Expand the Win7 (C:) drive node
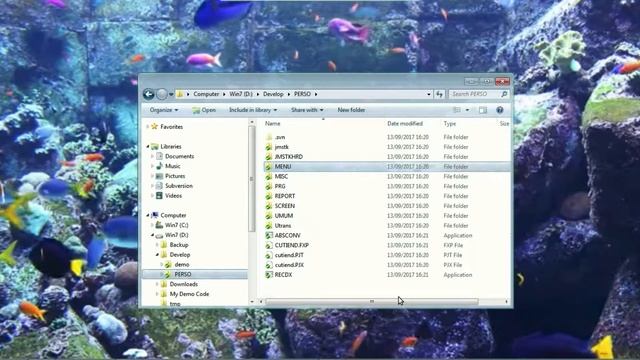Screen dimensions: 640x360 153,225
